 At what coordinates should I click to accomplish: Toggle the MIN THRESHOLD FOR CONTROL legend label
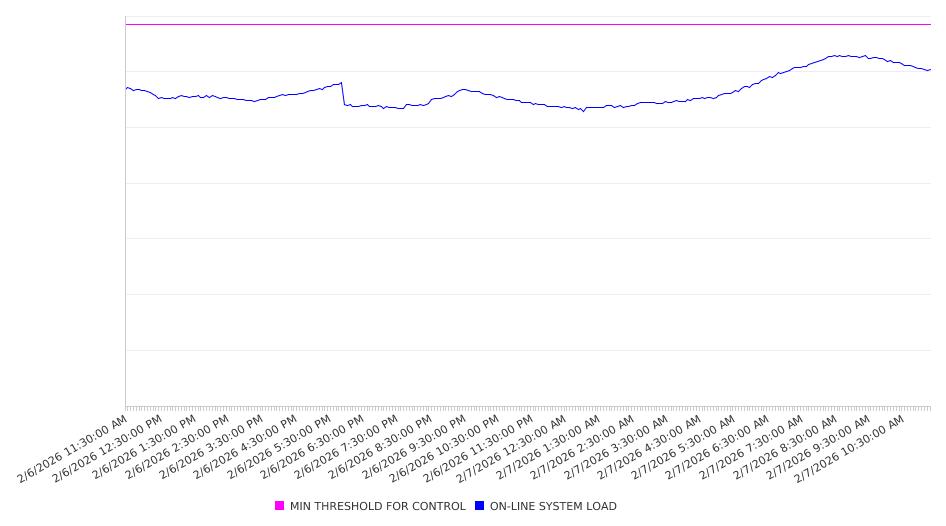(377, 506)
